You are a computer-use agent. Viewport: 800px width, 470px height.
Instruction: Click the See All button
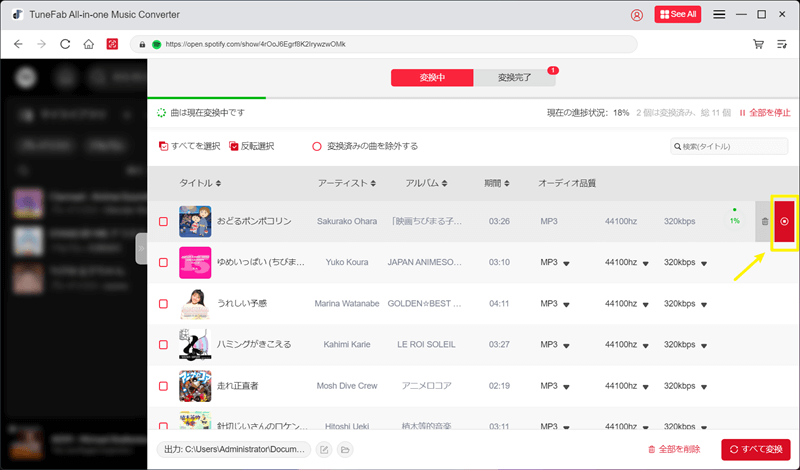point(678,14)
